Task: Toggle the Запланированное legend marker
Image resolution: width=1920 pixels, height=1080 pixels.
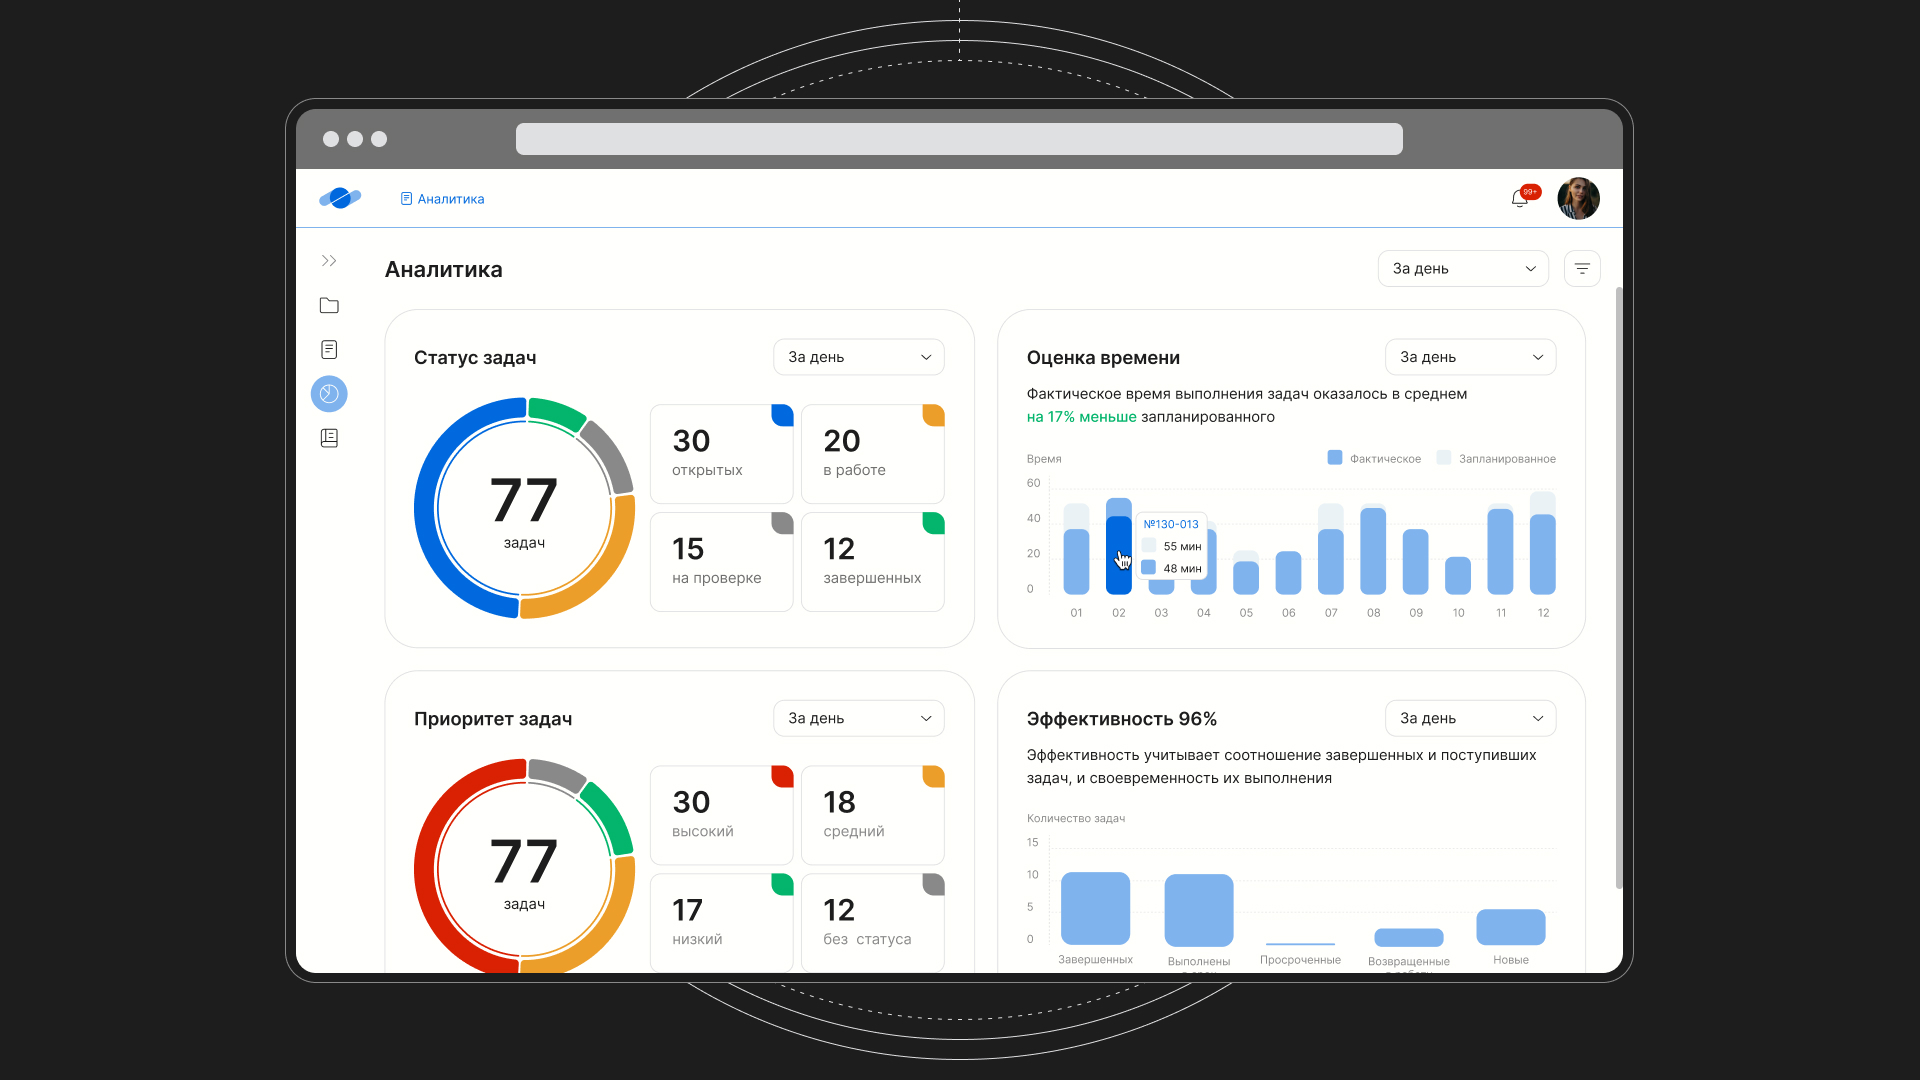Action: coord(1443,458)
